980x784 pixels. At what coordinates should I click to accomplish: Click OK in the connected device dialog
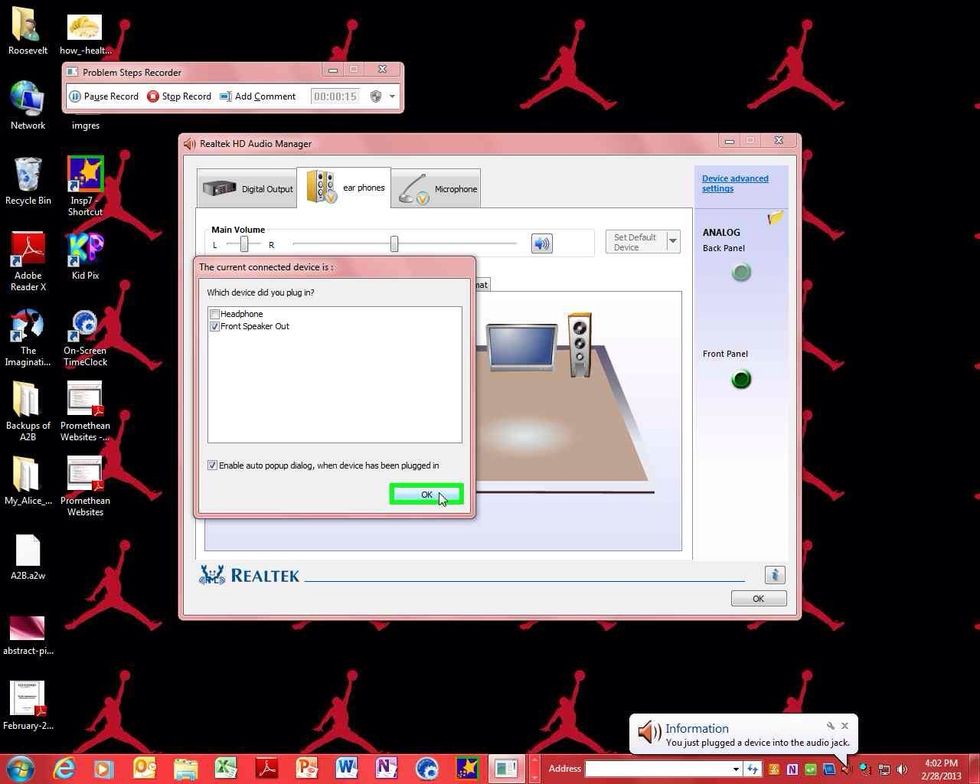tap(427, 494)
